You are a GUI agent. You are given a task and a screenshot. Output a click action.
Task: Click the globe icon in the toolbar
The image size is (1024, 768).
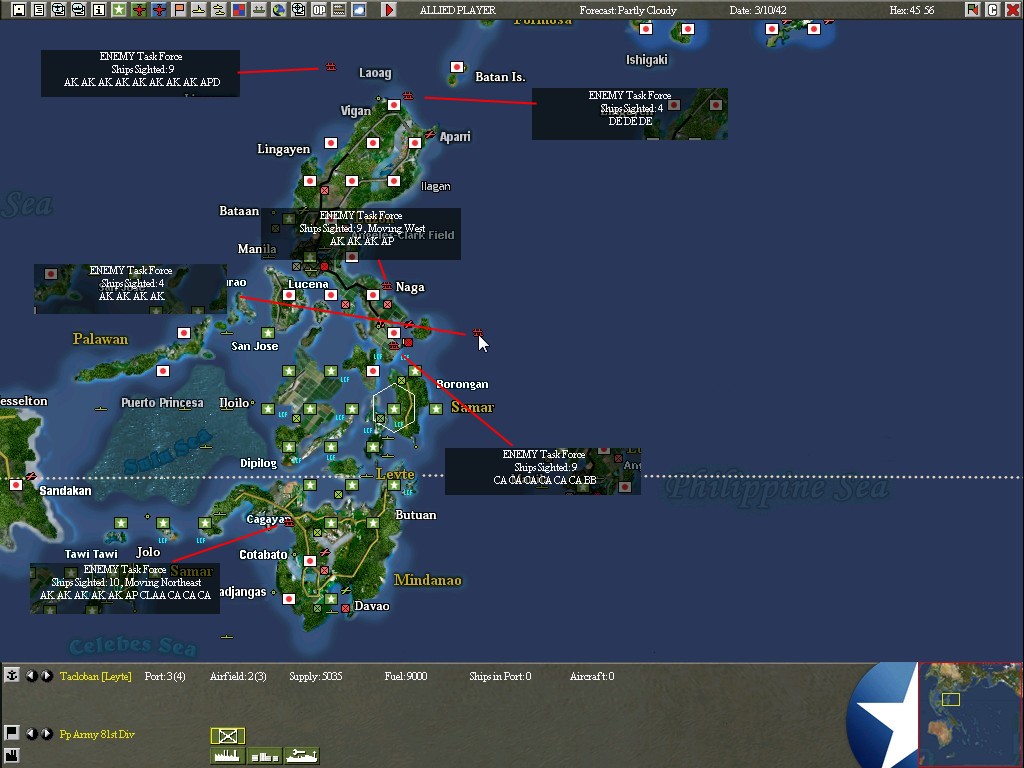[279, 10]
